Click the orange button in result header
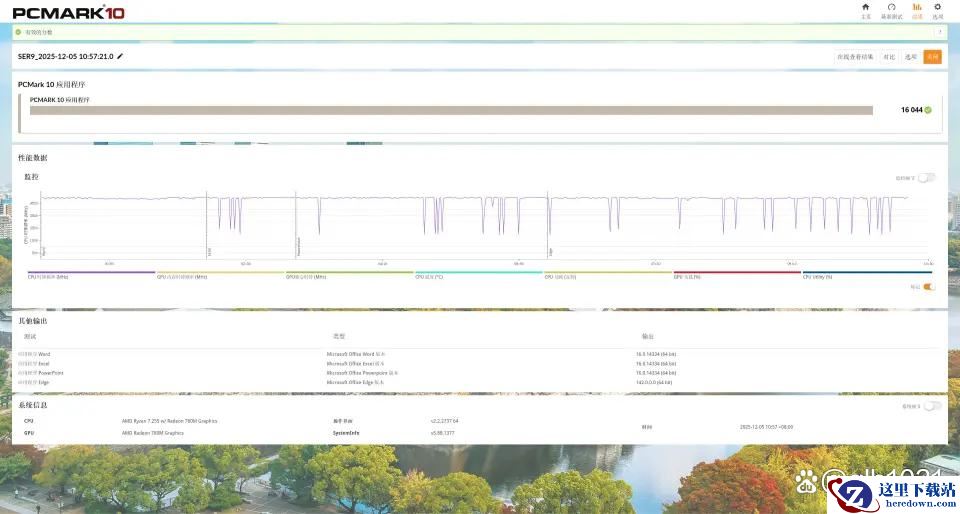Image resolution: width=960 pixels, height=514 pixels. (932, 57)
